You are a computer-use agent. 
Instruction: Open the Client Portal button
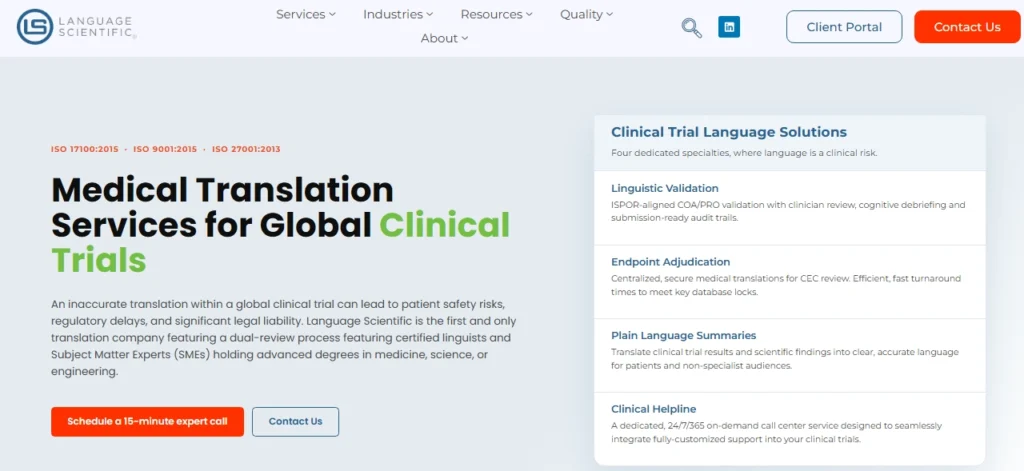[844, 27]
